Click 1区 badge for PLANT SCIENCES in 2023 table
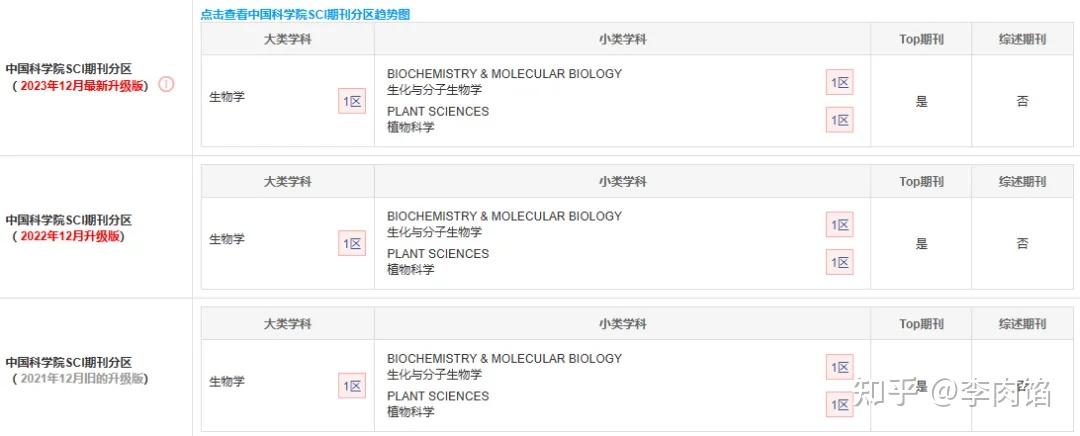This screenshot has height=436, width=1080. click(840, 121)
